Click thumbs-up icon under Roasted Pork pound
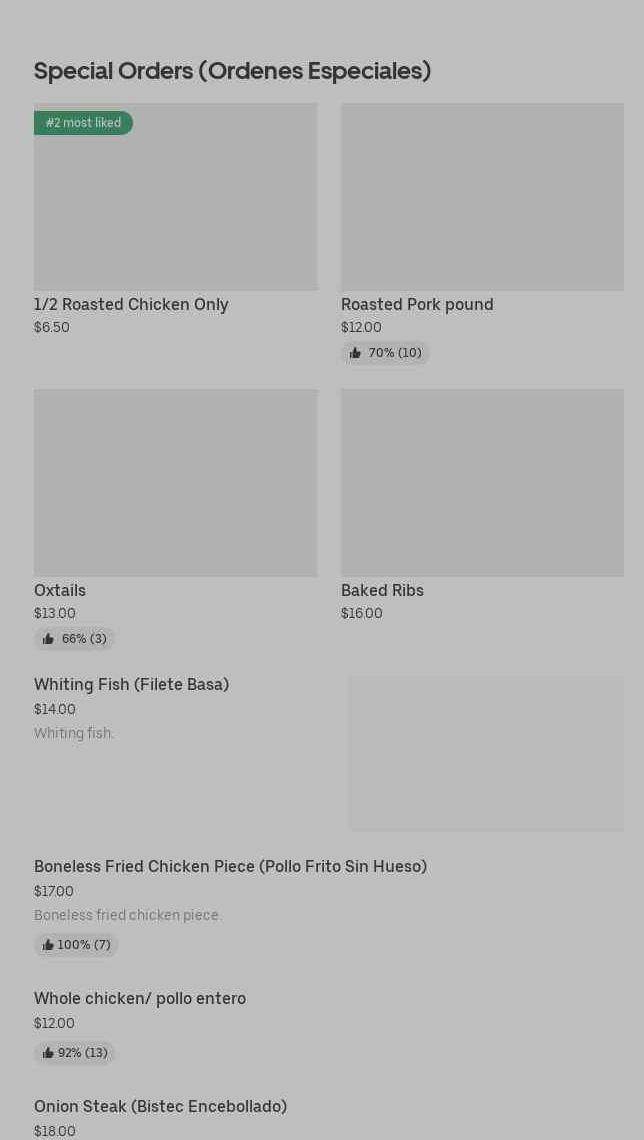 pyautogui.click(x=355, y=353)
